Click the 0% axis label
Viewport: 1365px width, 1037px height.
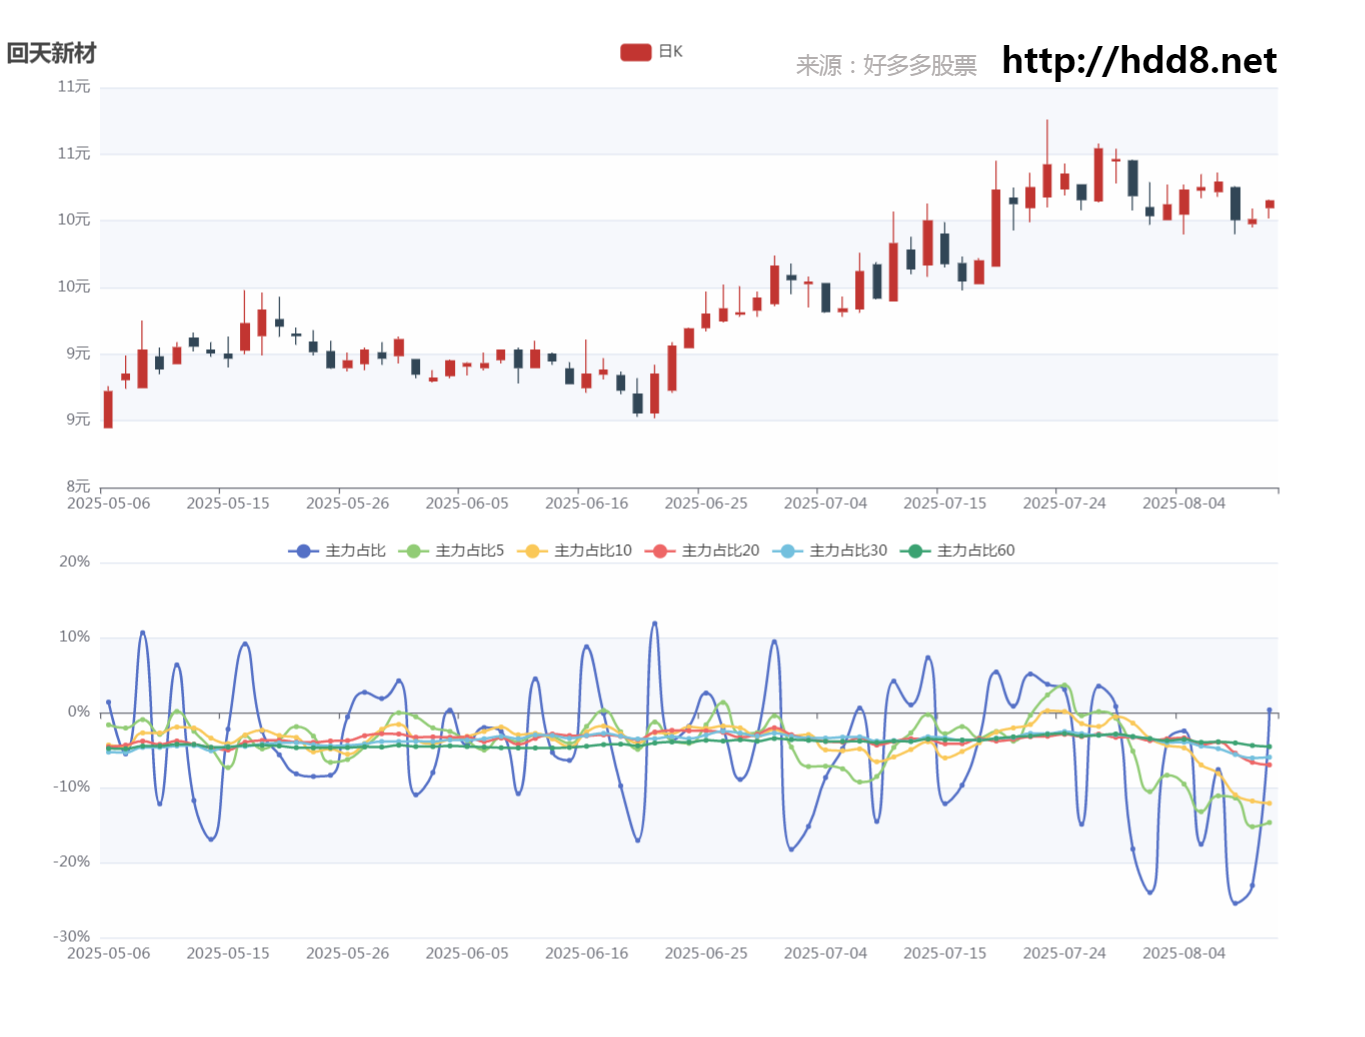pyautogui.click(x=79, y=712)
